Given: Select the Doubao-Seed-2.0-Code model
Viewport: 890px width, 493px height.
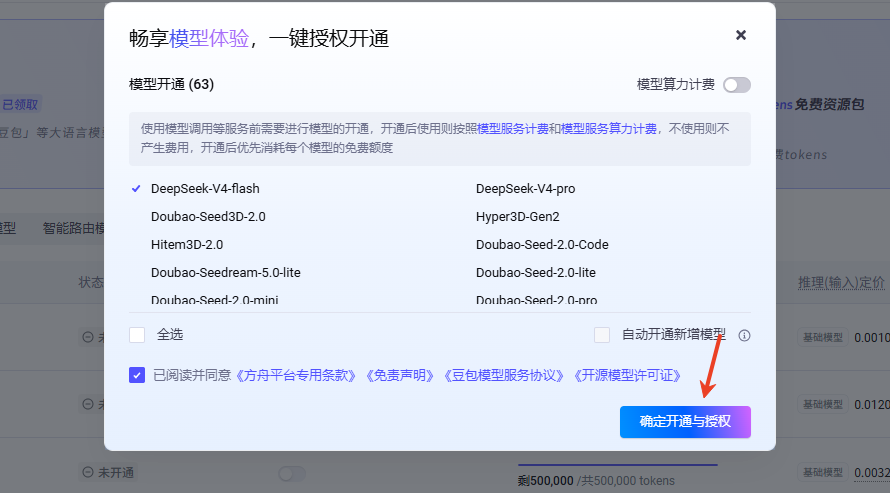Looking at the screenshot, I should click(542, 245).
